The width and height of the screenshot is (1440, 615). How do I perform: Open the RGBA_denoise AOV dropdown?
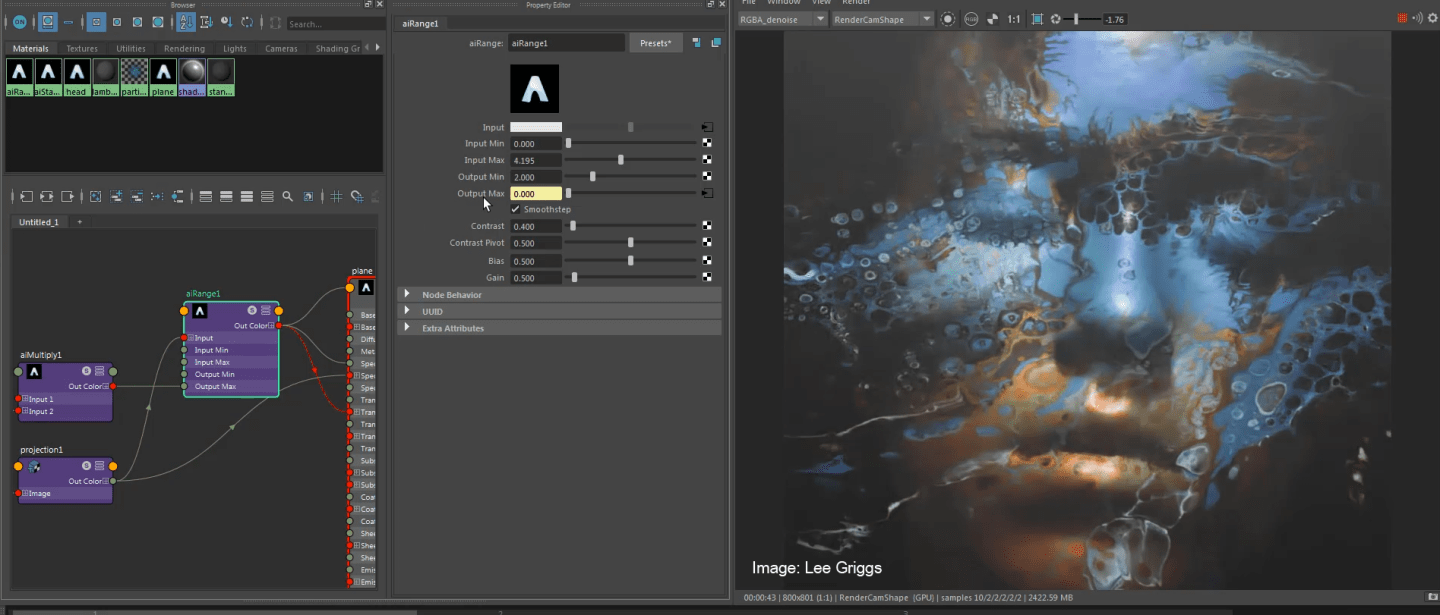[782, 19]
